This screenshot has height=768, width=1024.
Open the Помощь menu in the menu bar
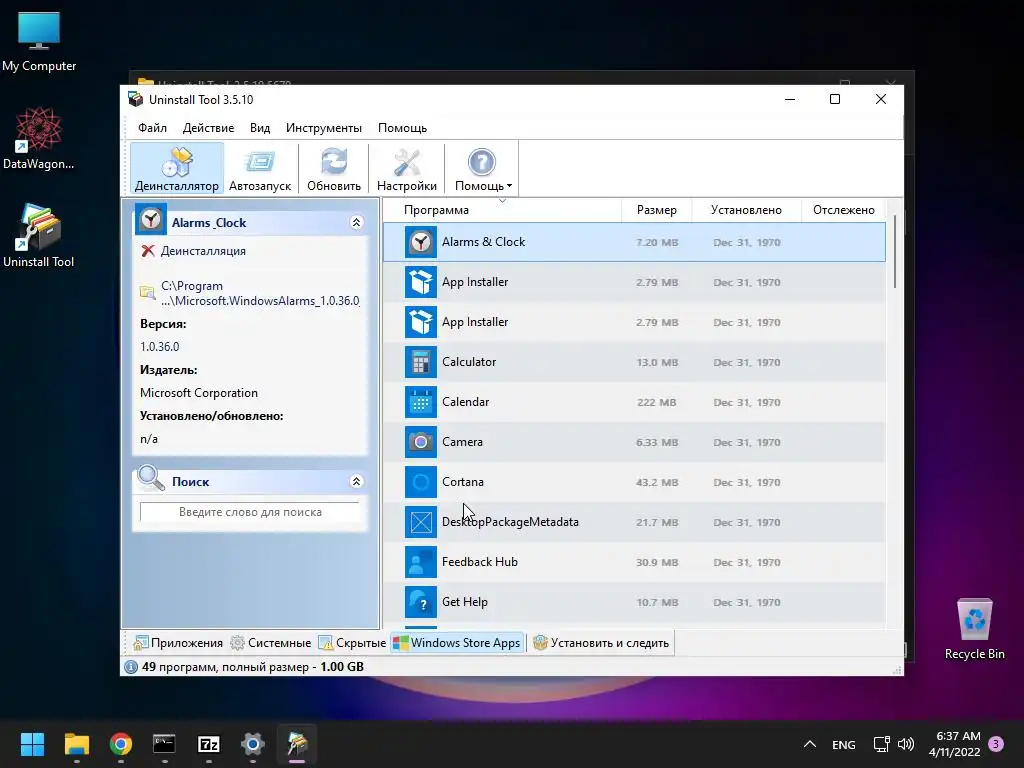pyautogui.click(x=402, y=128)
